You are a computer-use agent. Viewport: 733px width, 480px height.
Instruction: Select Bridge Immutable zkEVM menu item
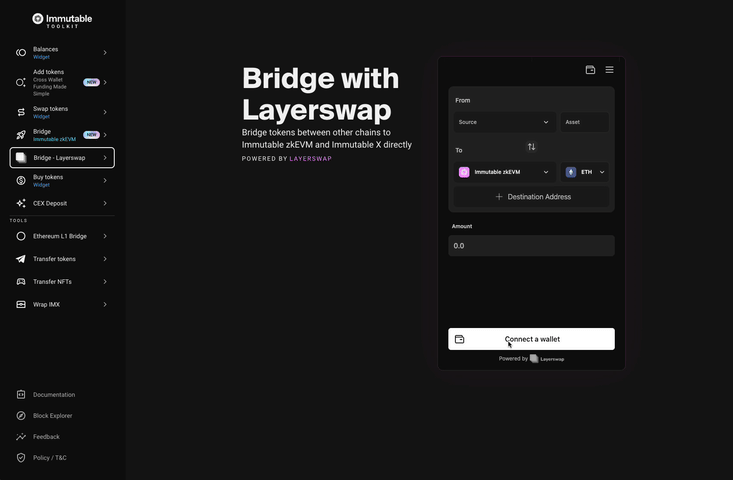[62, 135]
